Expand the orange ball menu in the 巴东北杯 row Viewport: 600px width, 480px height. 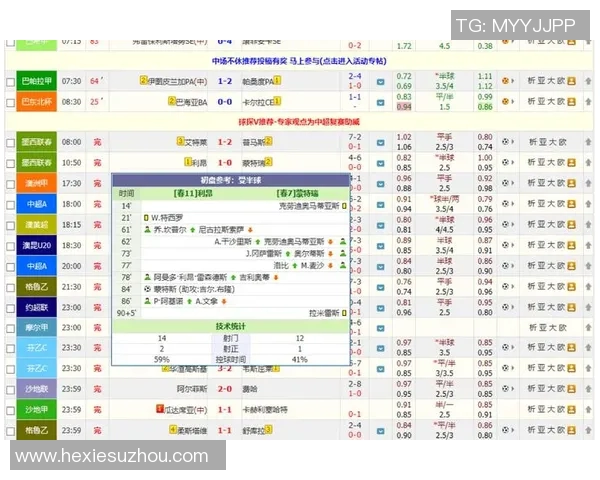coord(508,102)
